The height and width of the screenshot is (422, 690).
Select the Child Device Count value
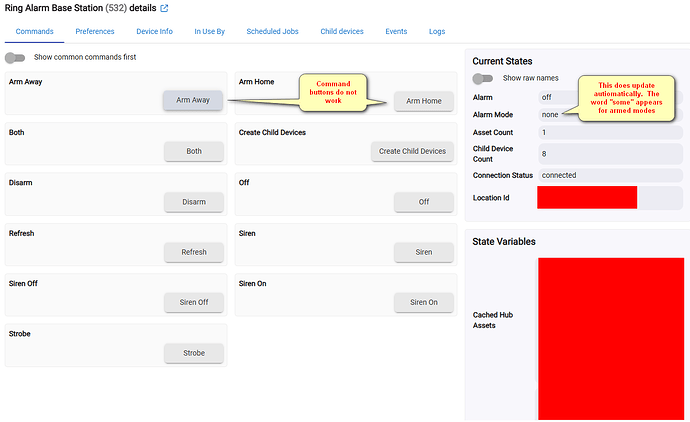click(610, 154)
